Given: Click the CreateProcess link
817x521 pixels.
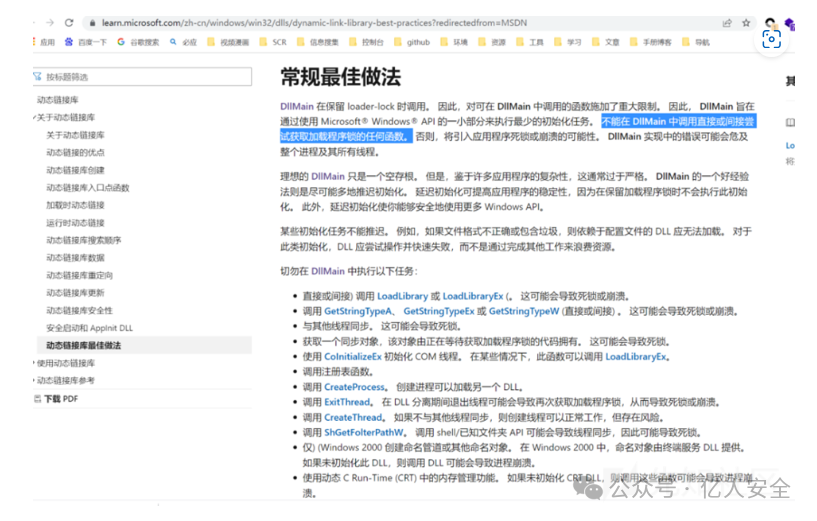Looking at the screenshot, I should click(x=354, y=387).
